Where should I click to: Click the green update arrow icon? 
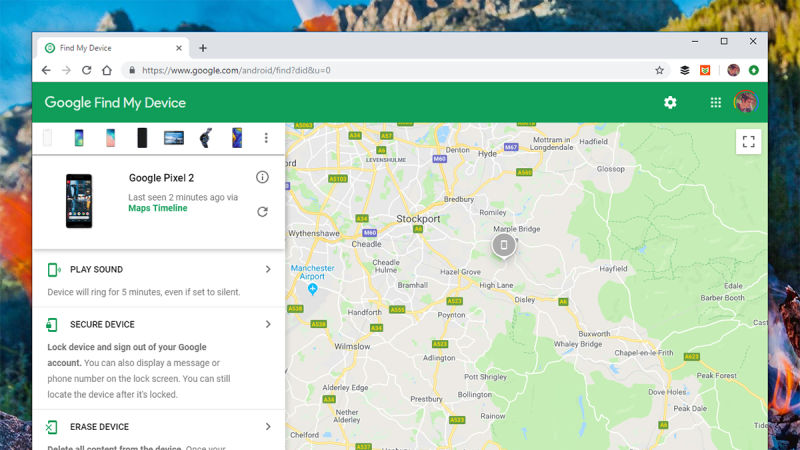754,70
